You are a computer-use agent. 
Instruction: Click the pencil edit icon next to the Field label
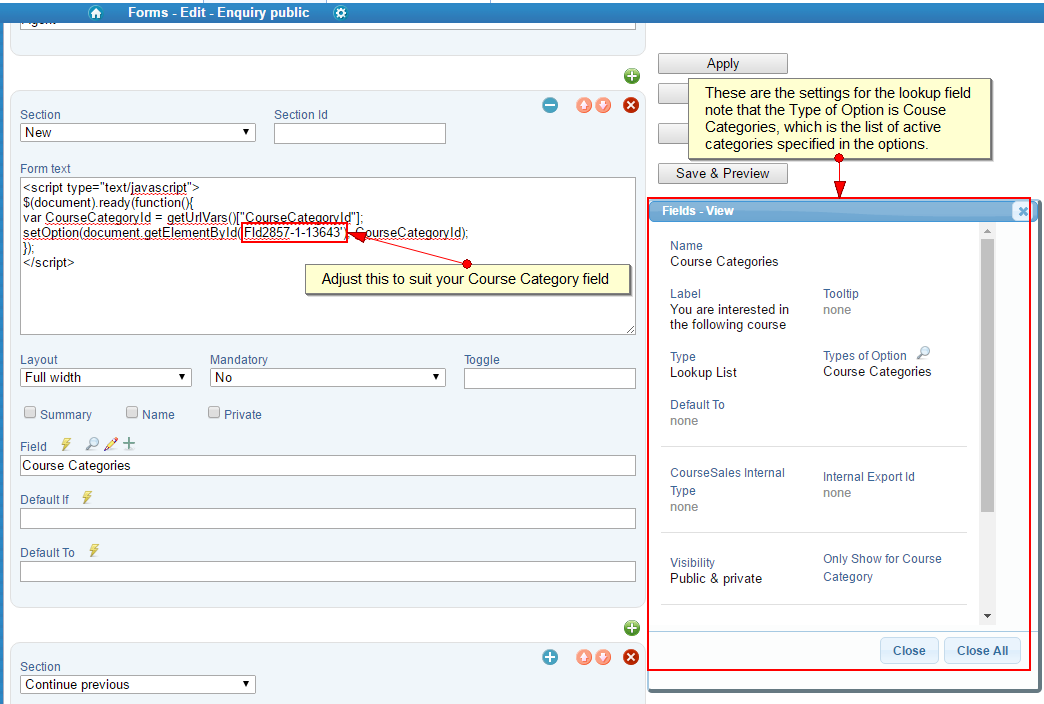111,444
